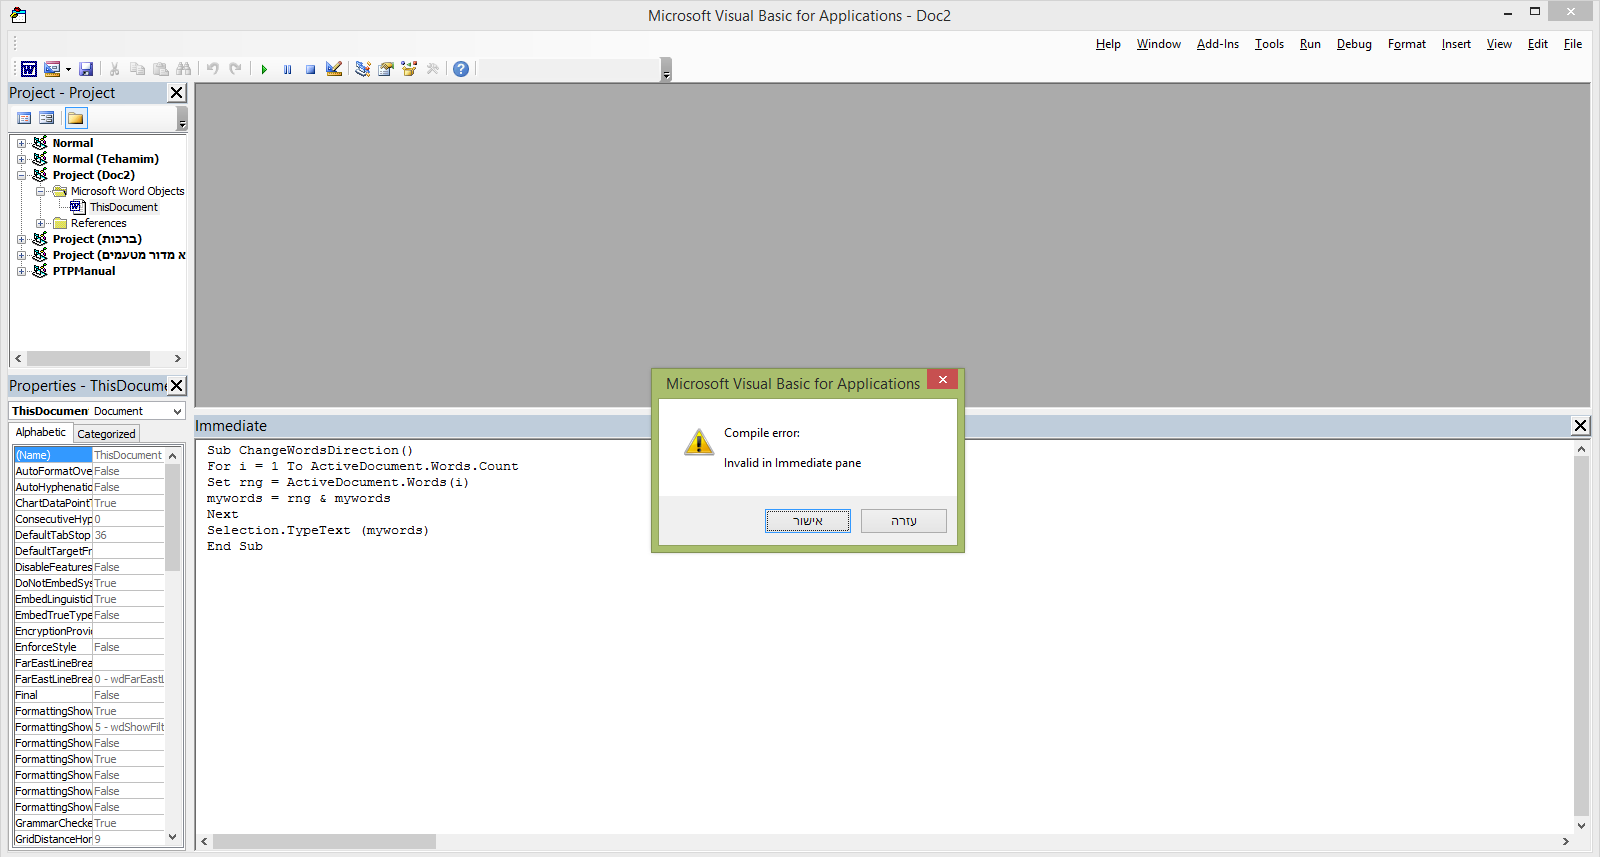Open the Insert object dropdown arrow in toolbar
Screen dimensions: 1600x857
tap(68, 69)
